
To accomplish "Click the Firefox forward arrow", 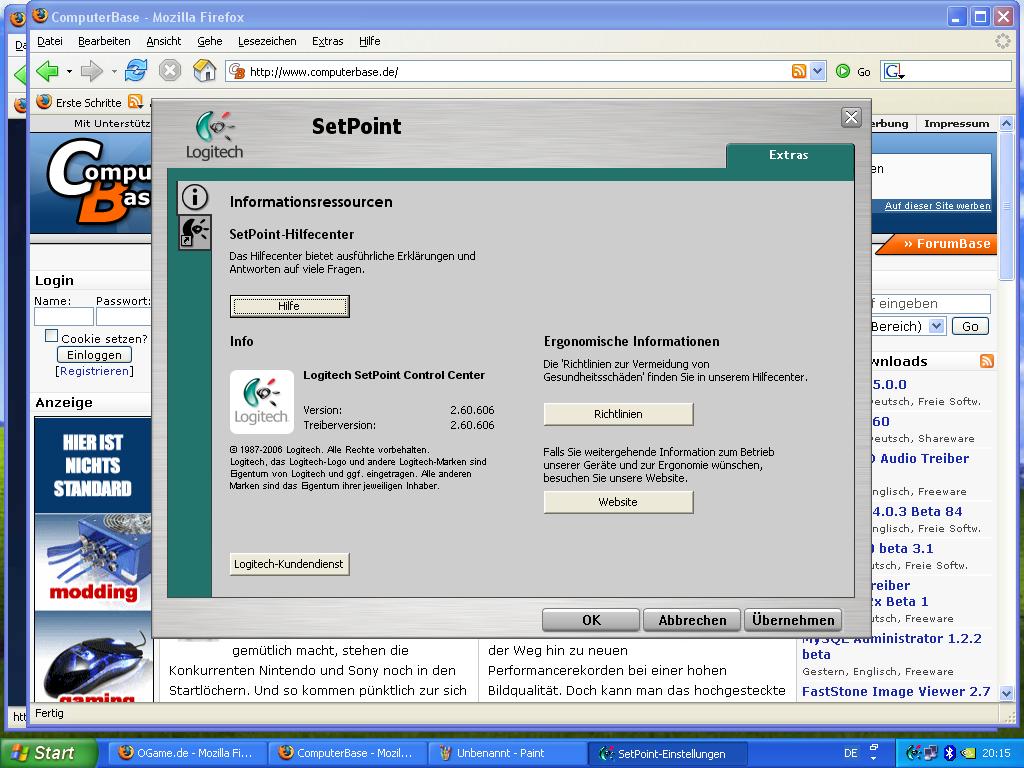I will (91, 71).
